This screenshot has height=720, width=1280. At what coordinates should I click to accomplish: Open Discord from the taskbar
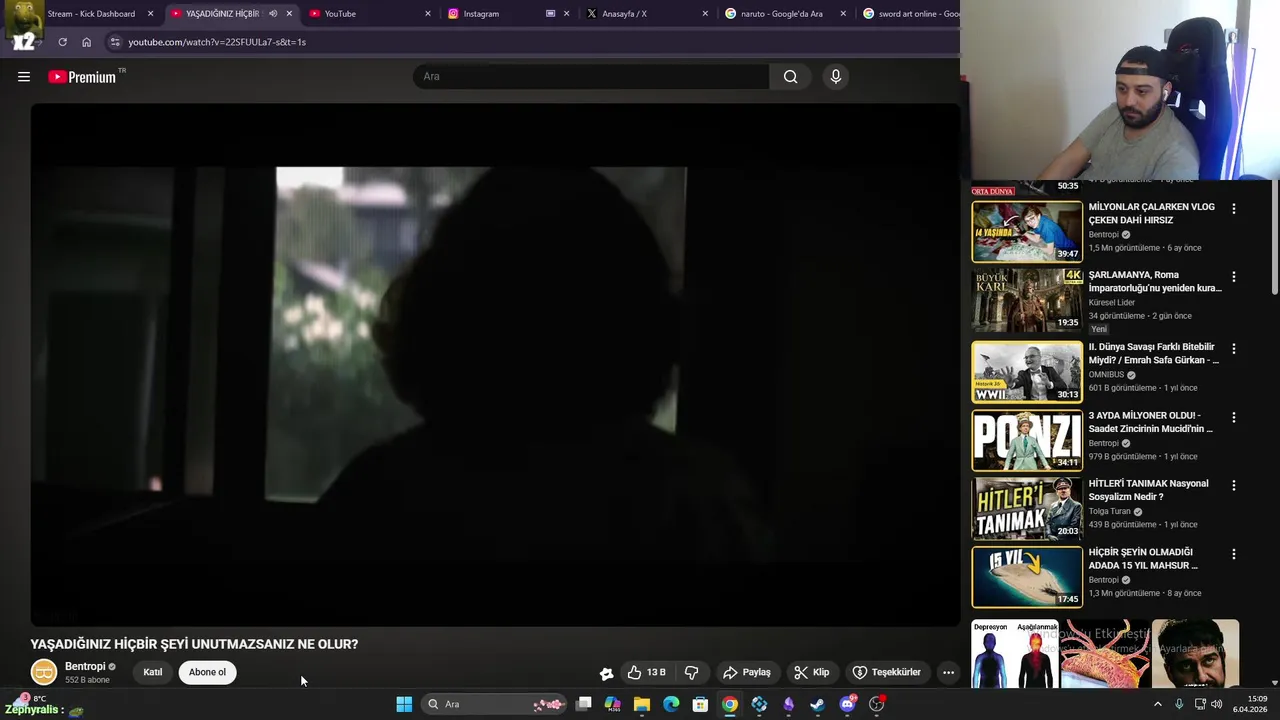point(847,704)
